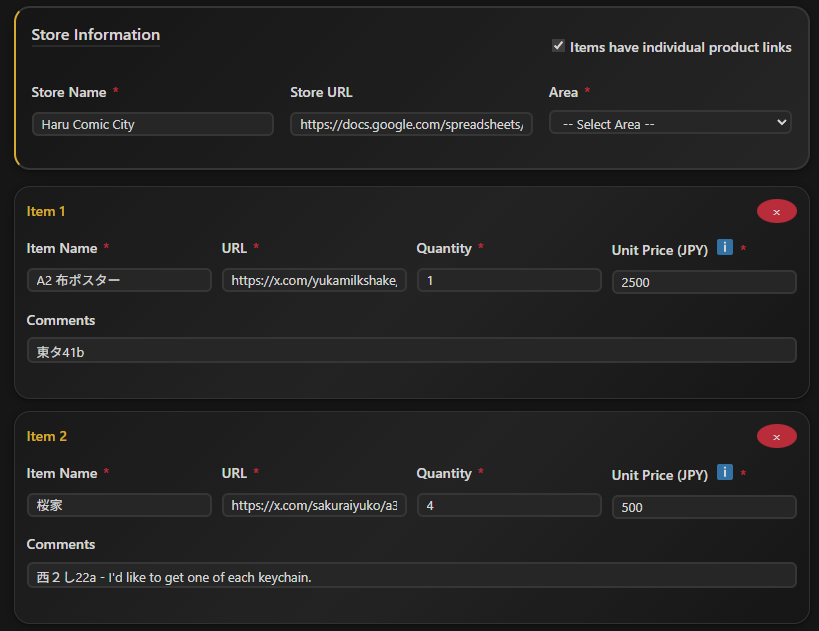Select the Quantity field of Item 1
Screen dimensions: 819x631
(x=508, y=279)
